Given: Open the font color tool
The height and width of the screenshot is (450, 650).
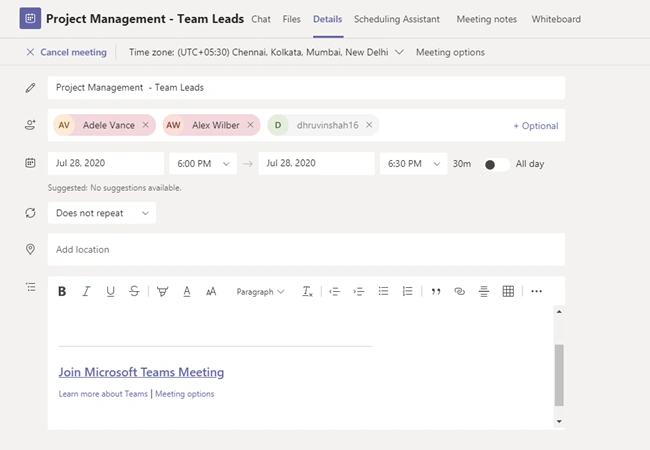Looking at the screenshot, I should click(x=187, y=292).
